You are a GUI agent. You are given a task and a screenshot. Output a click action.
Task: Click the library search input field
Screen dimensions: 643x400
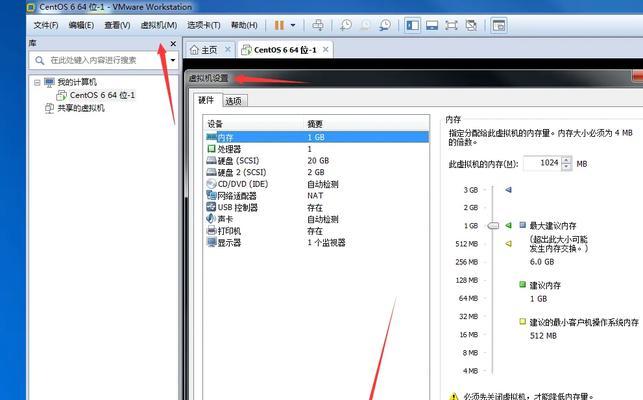(98, 60)
